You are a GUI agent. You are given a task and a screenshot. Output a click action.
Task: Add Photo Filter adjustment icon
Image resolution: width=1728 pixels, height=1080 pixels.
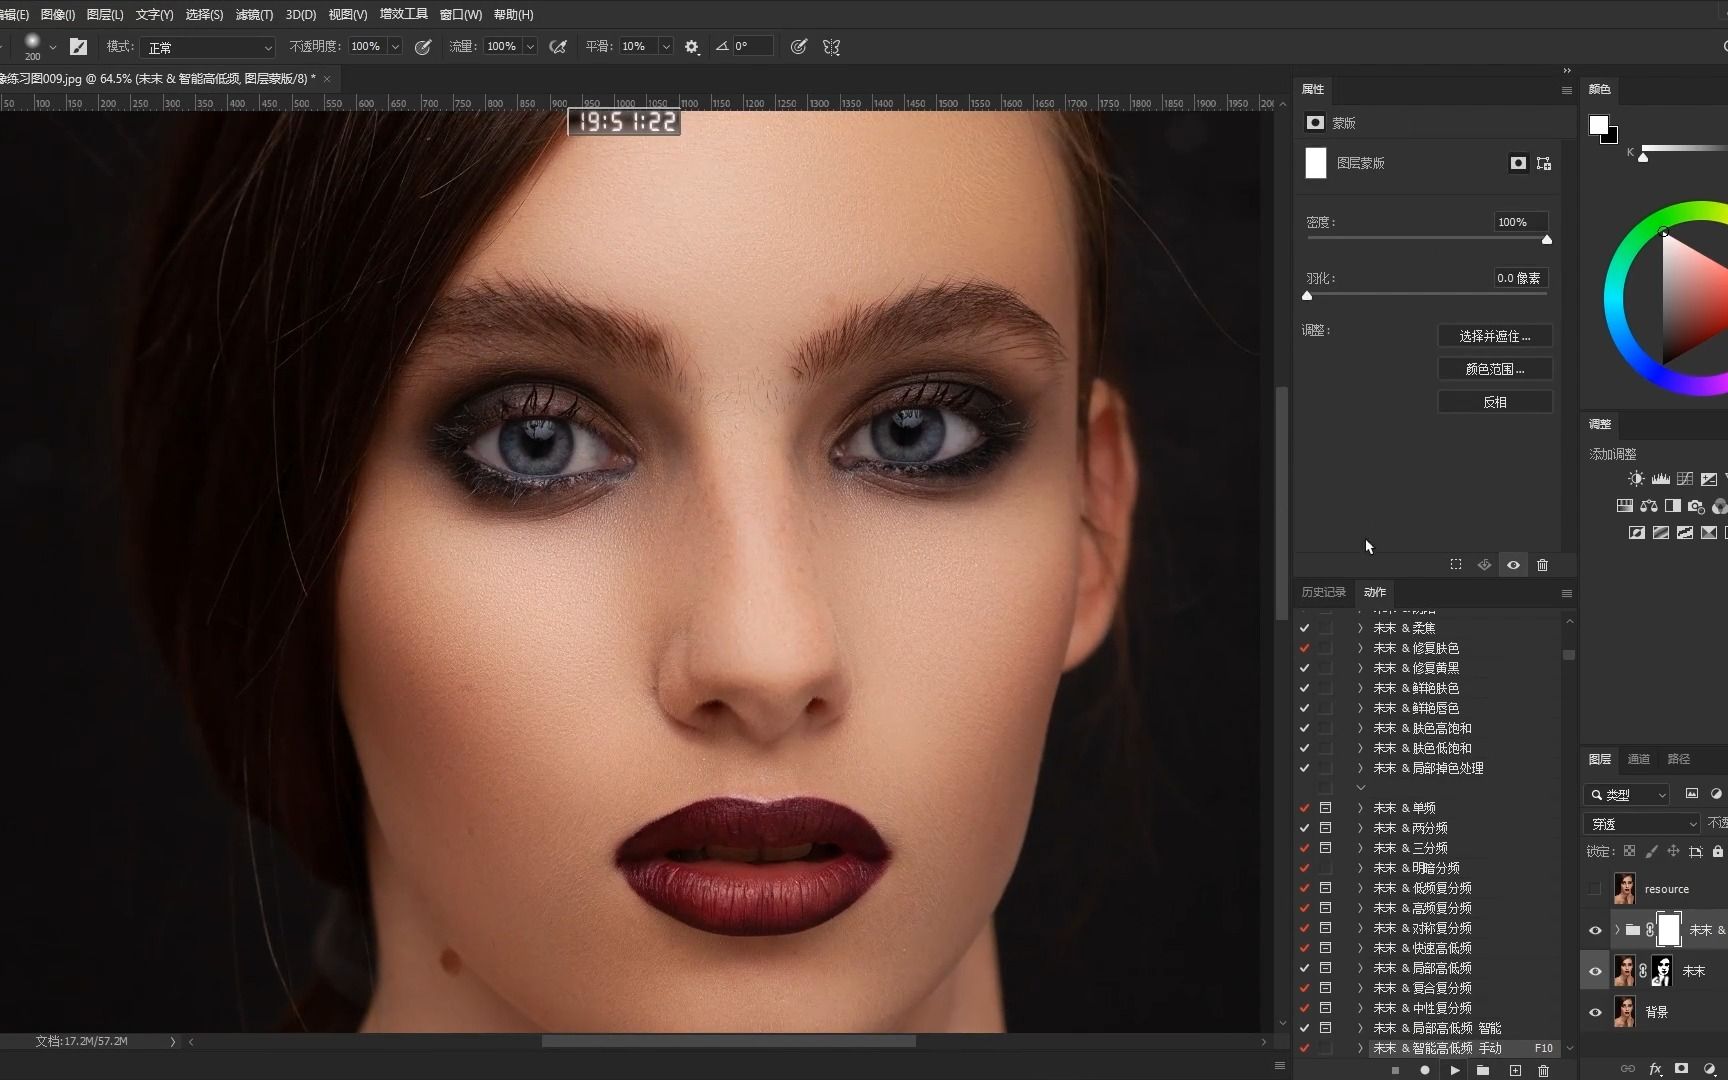(x=1696, y=506)
